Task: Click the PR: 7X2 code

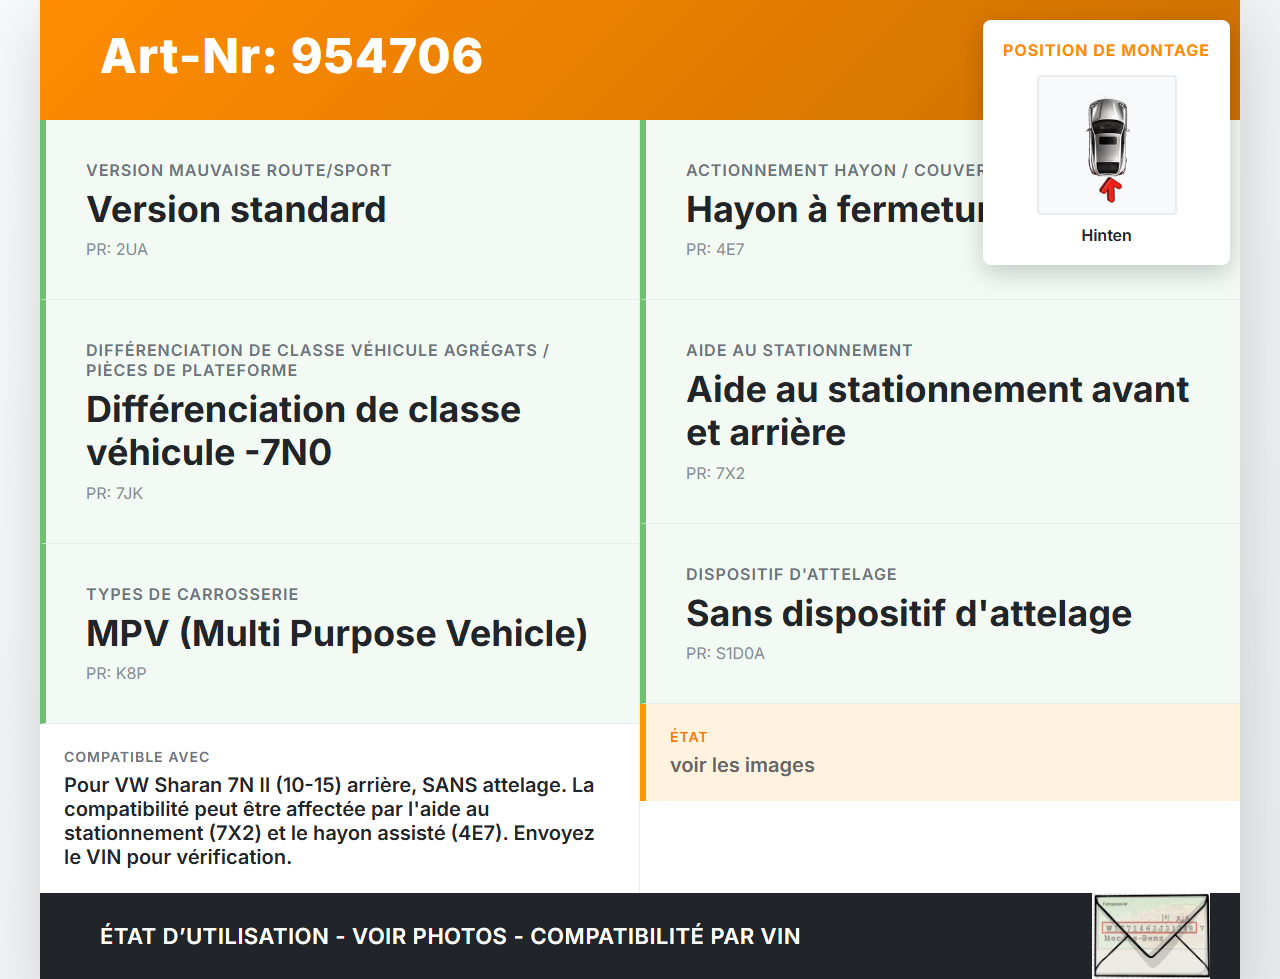Action: pyautogui.click(x=715, y=473)
